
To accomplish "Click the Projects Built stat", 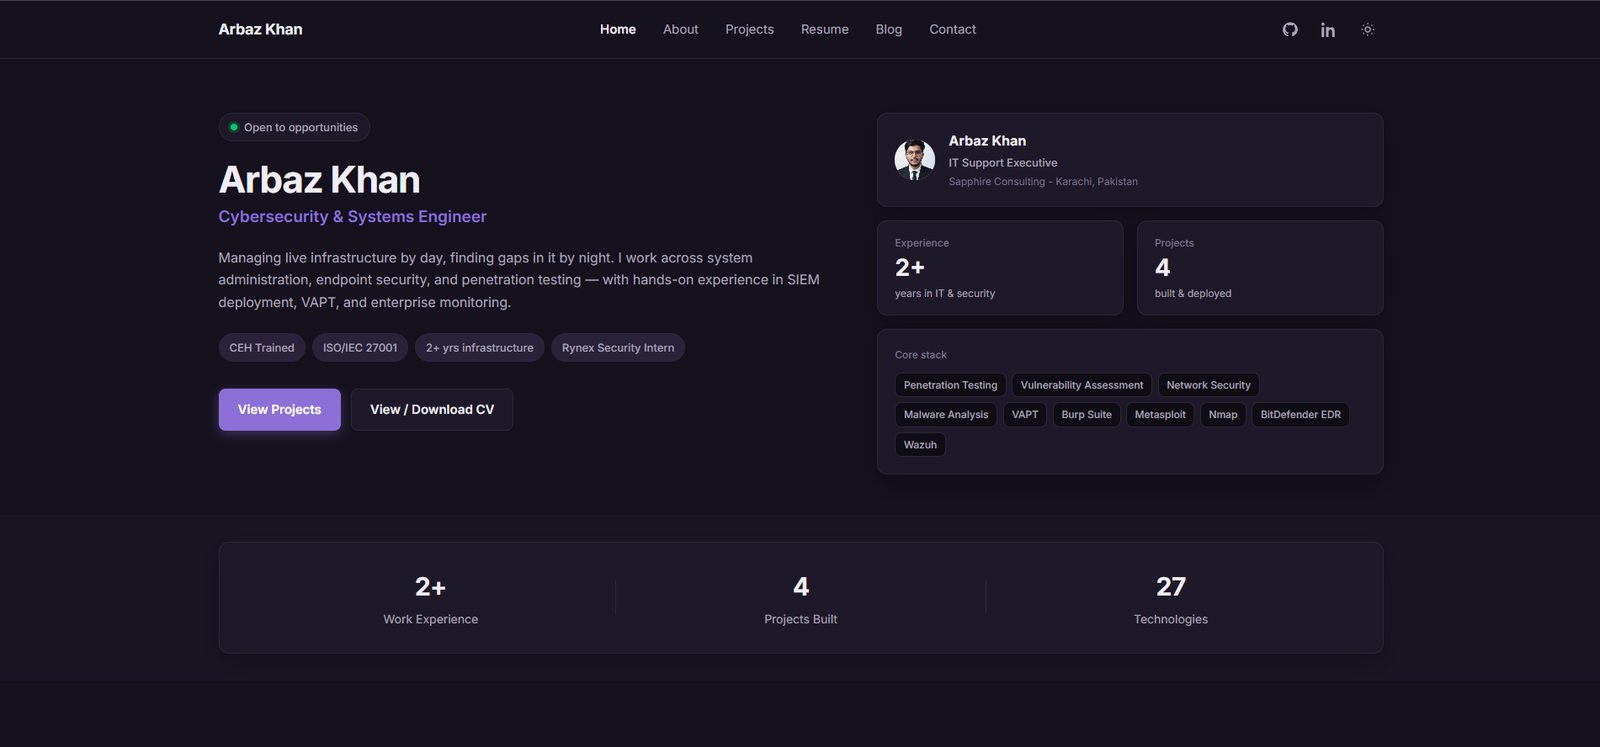I will [x=801, y=598].
